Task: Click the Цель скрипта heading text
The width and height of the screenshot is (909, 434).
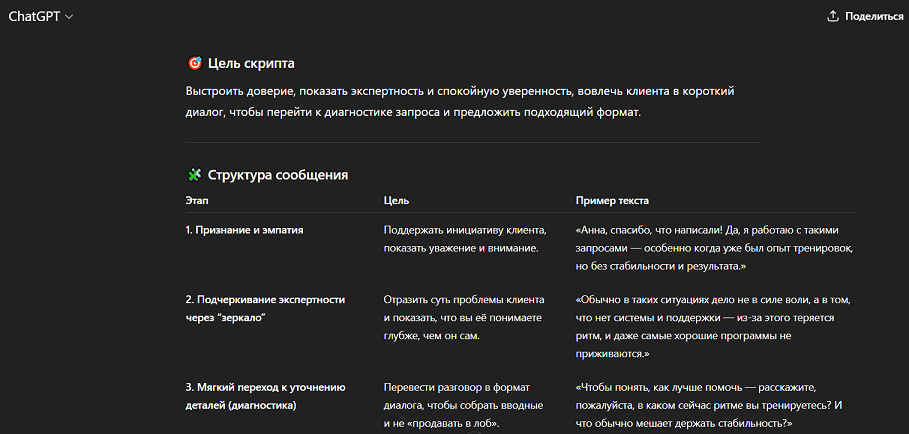Action: click(251, 63)
